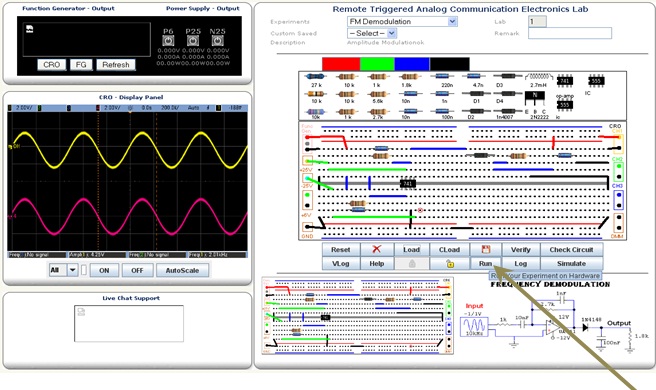The image size is (656, 390).
Task: Expand the Custom Saved Select dropdown
Action: point(372,33)
